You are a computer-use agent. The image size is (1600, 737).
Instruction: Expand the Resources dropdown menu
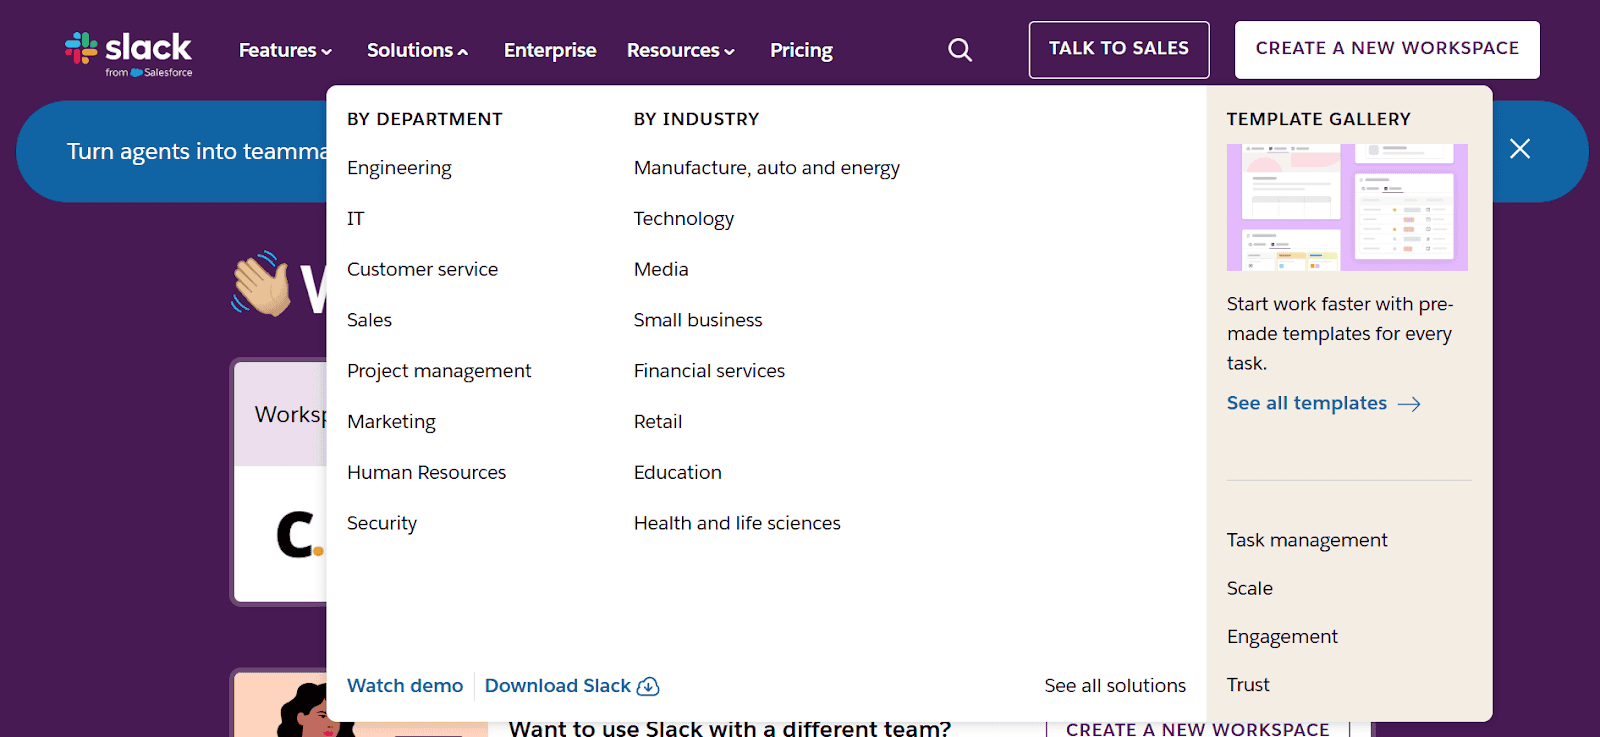(680, 50)
